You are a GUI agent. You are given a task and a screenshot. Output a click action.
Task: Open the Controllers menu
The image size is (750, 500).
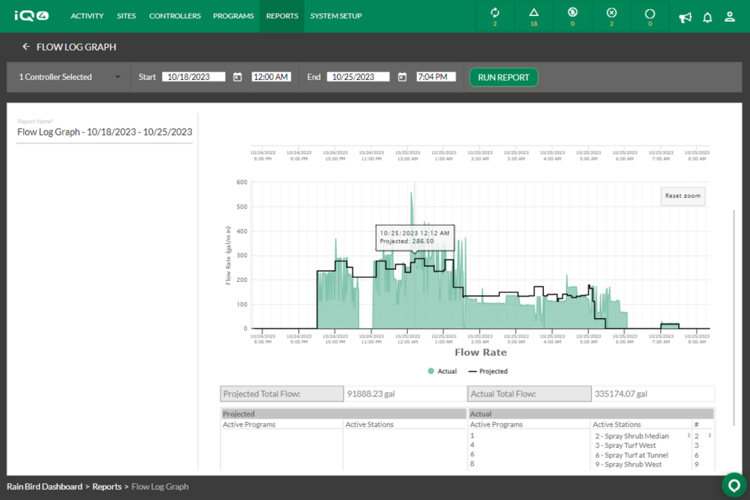[175, 16]
